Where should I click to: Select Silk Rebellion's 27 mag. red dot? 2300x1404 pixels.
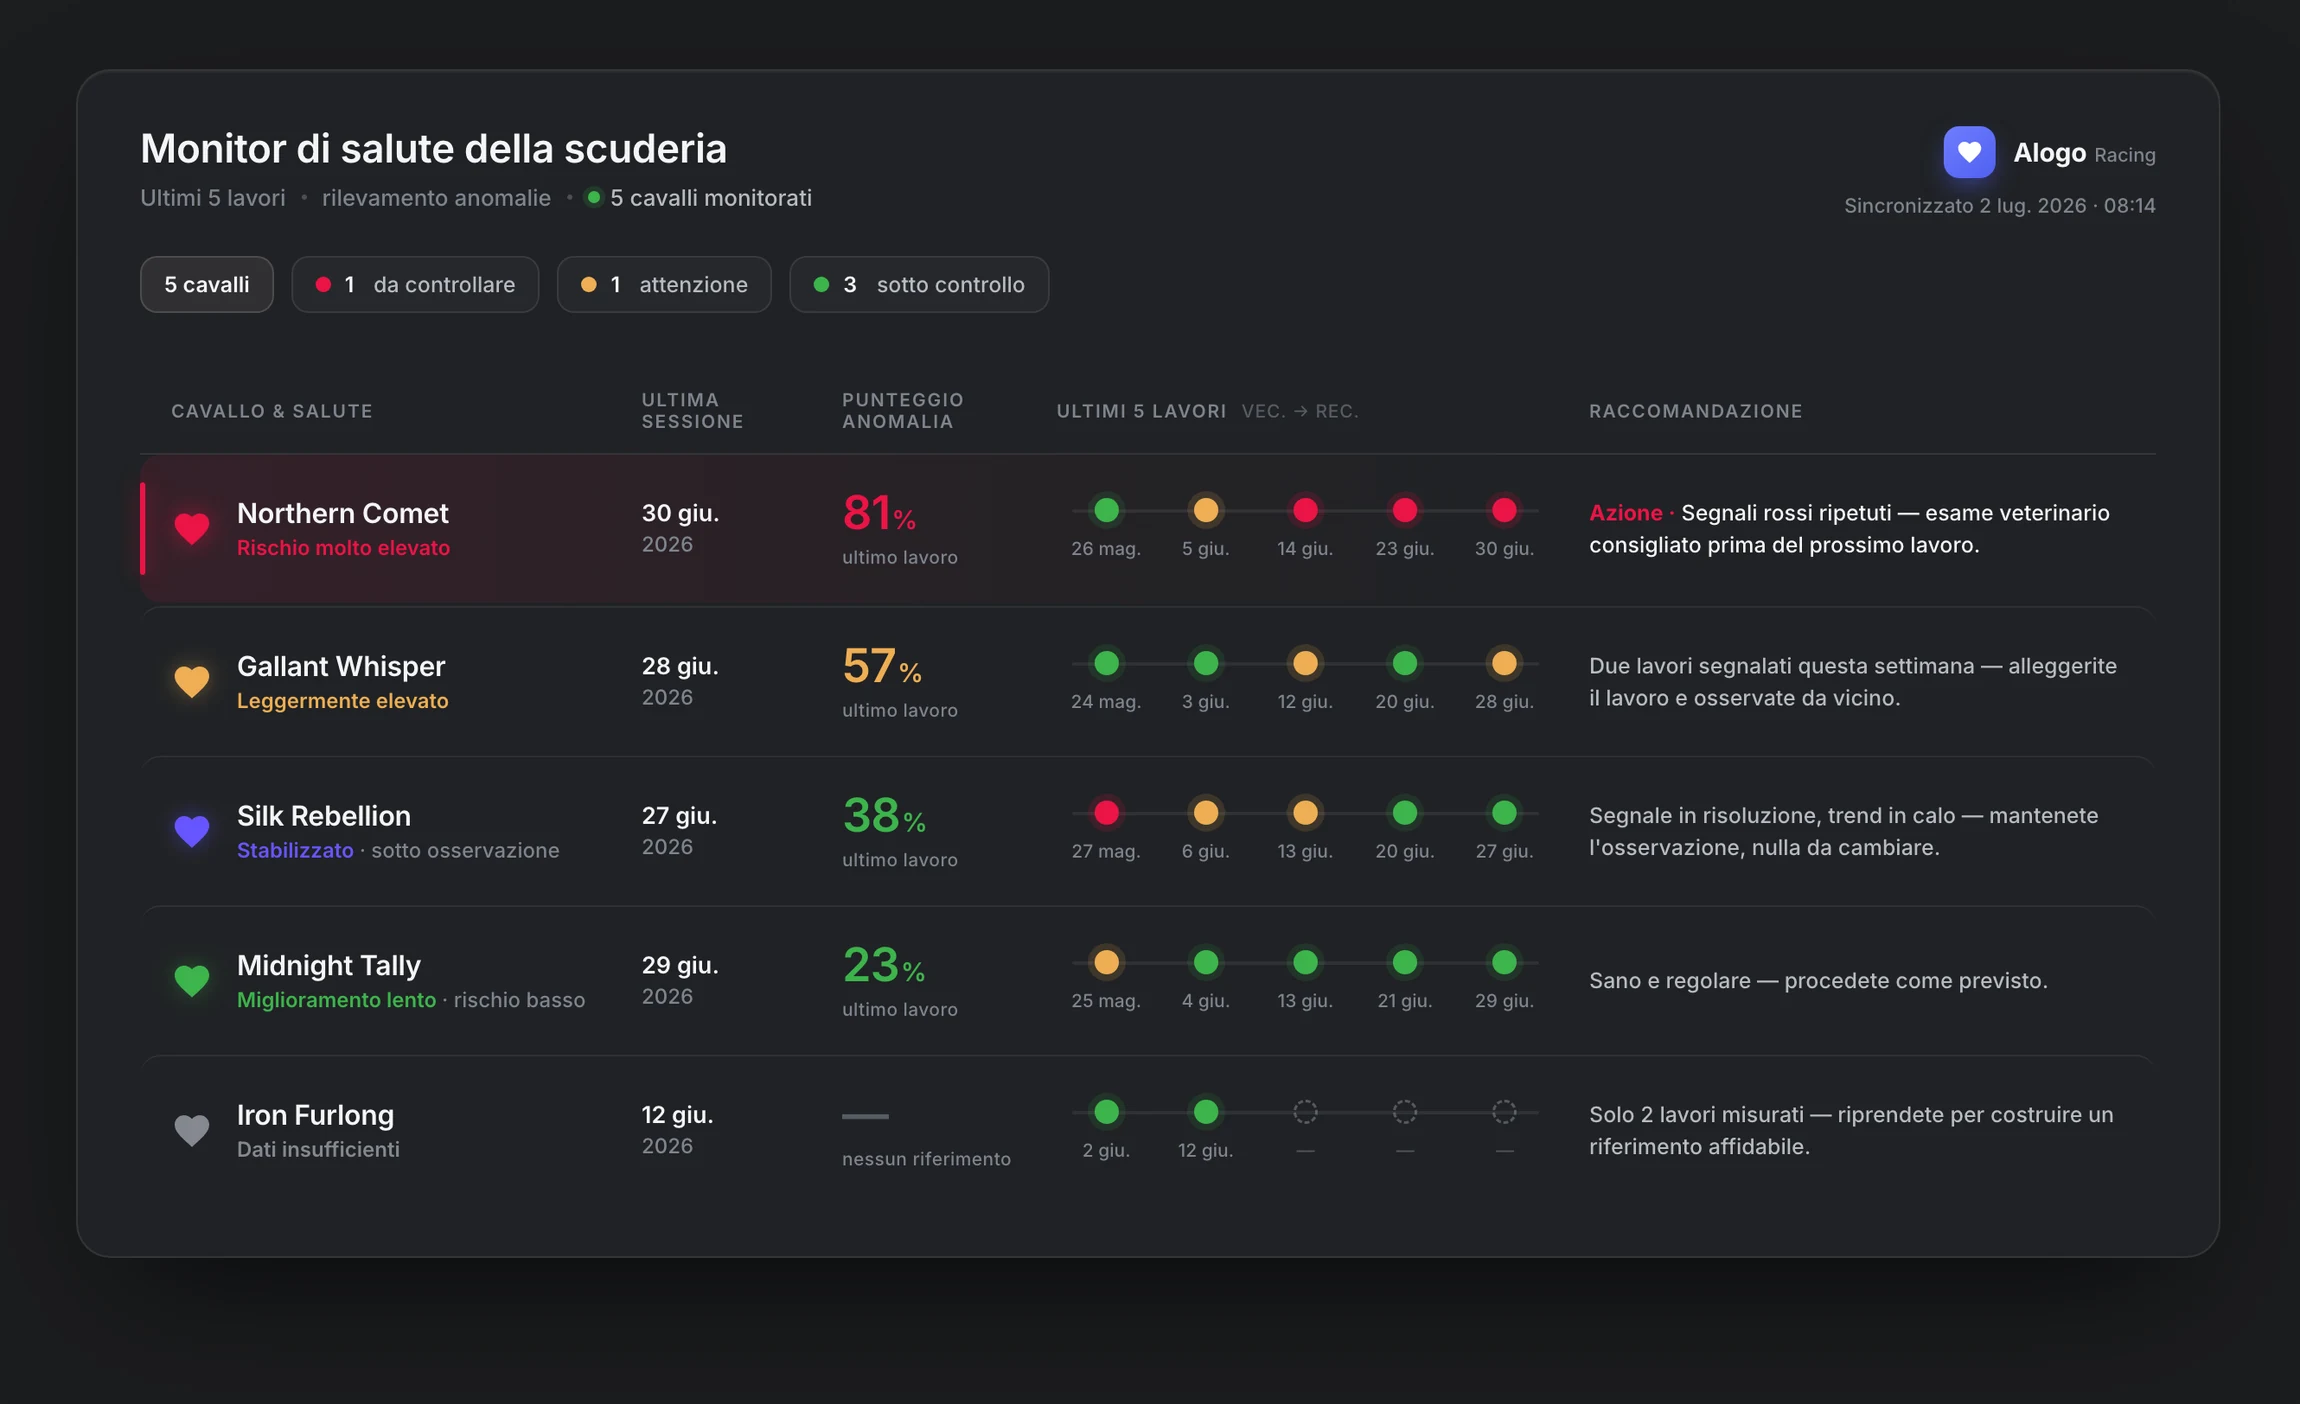pos(1106,812)
